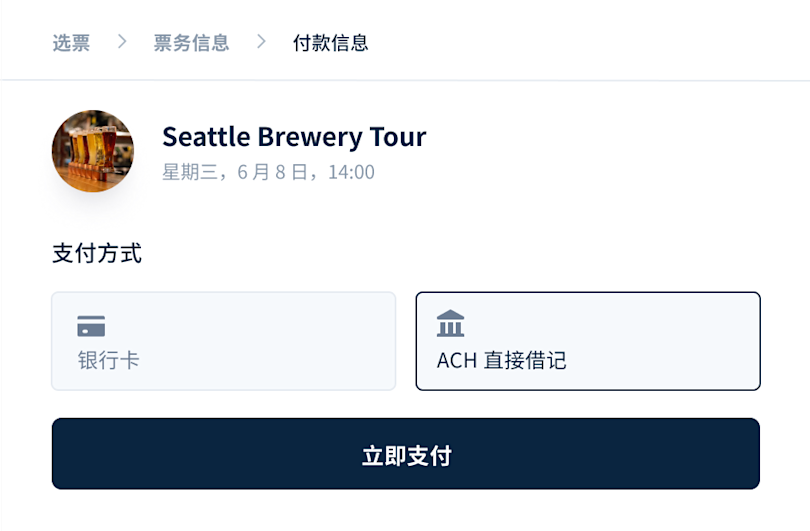The width and height of the screenshot is (810, 531).
Task: Open the beer glasses event photo
Action: pos(93,151)
